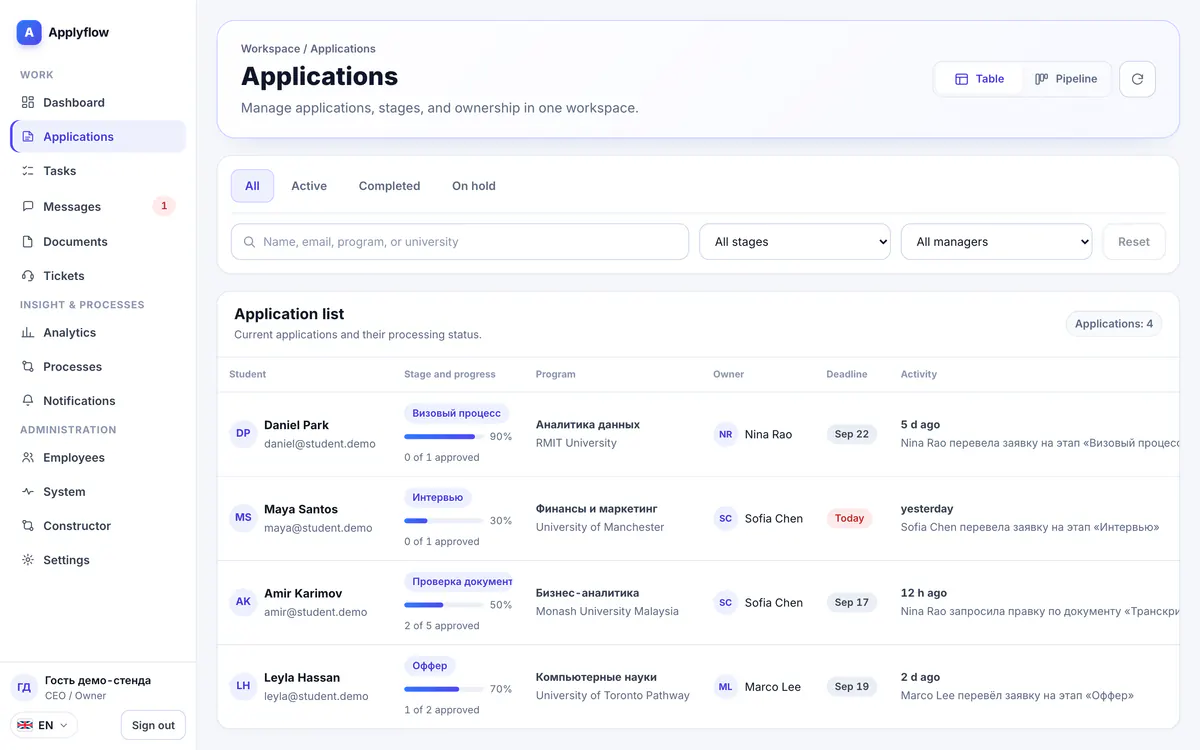
Task: Select the Active filter tab
Action: pos(309,186)
